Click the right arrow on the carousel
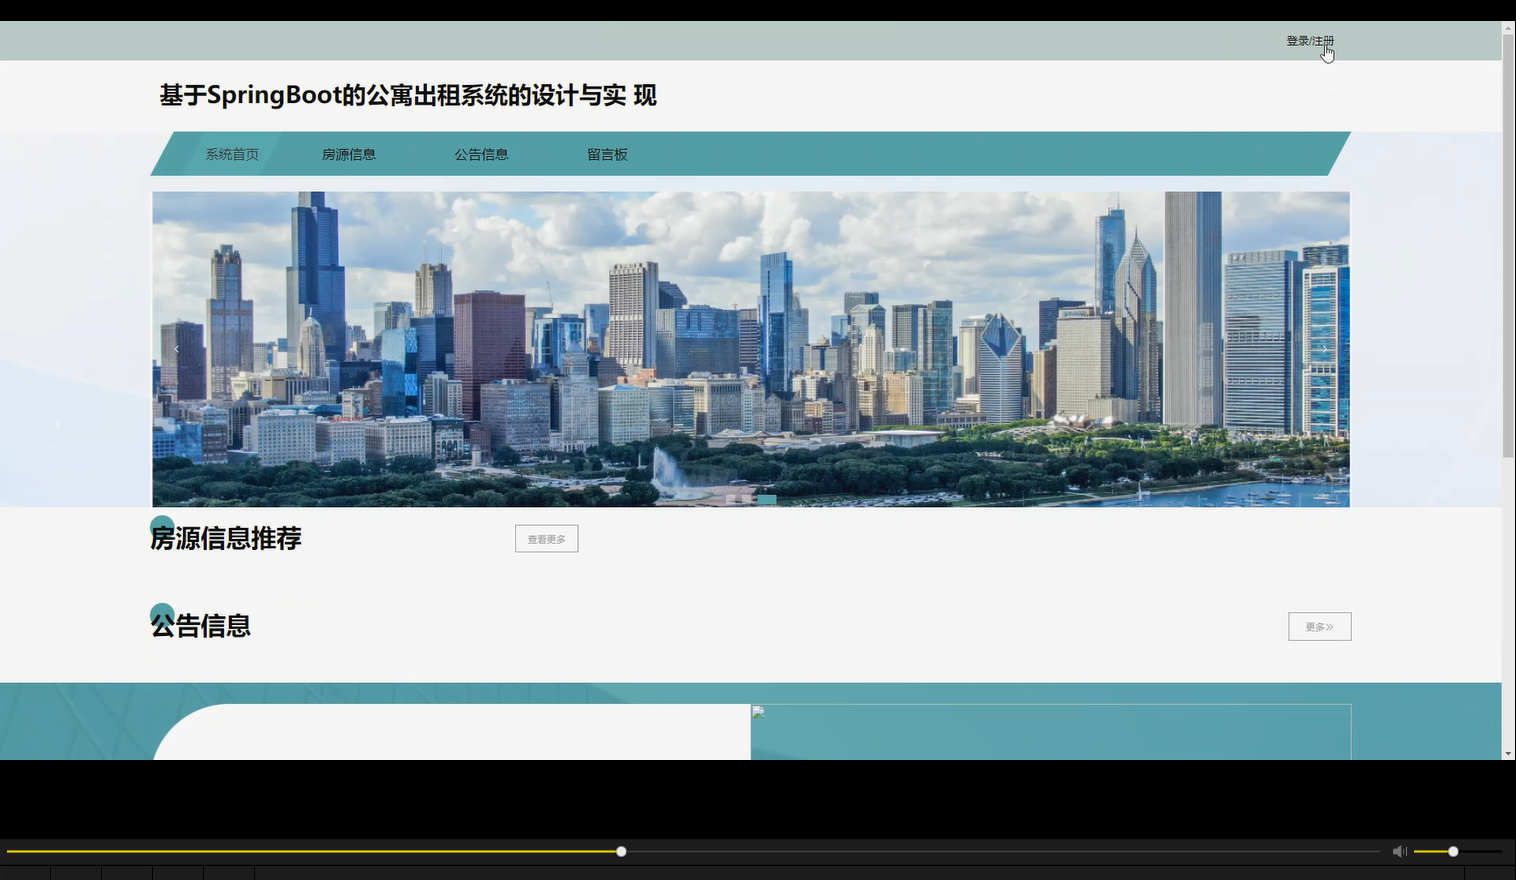The width and height of the screenshot is (1516, 880). click(1324, 348)
